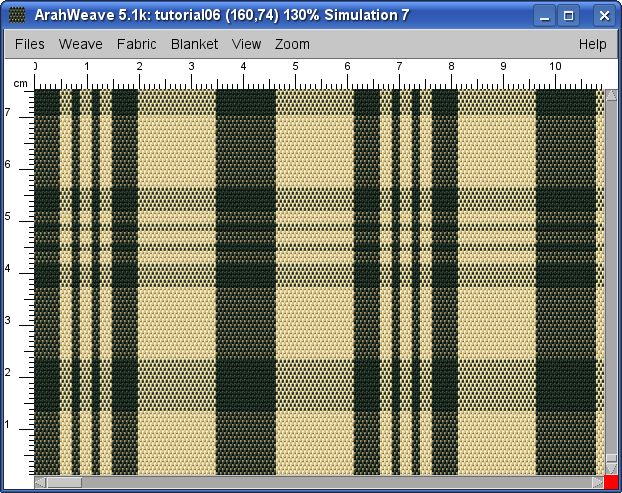
Task: Open the Weave menu
Action: coord(80,44)
